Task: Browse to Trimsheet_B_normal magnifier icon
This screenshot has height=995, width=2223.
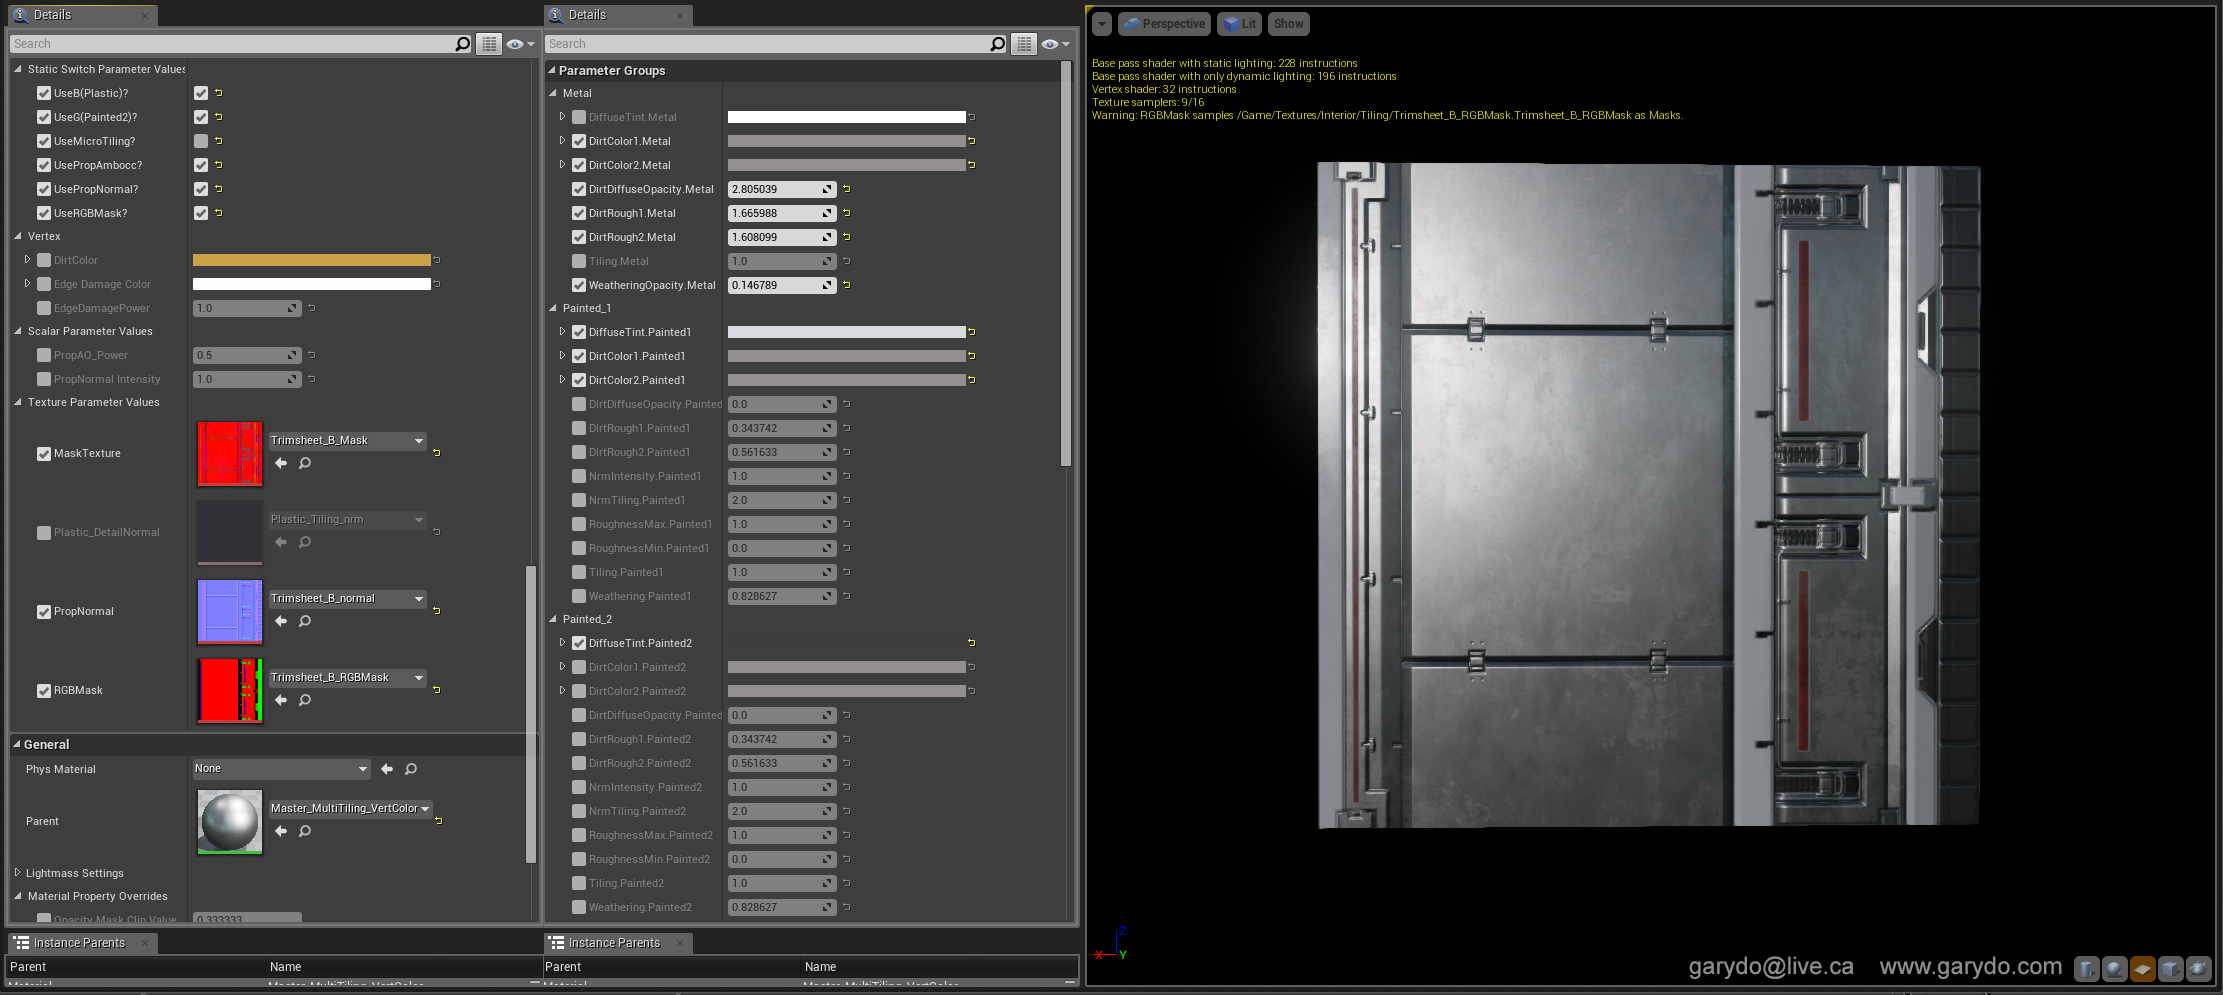Action: click(x=305, y=621)
